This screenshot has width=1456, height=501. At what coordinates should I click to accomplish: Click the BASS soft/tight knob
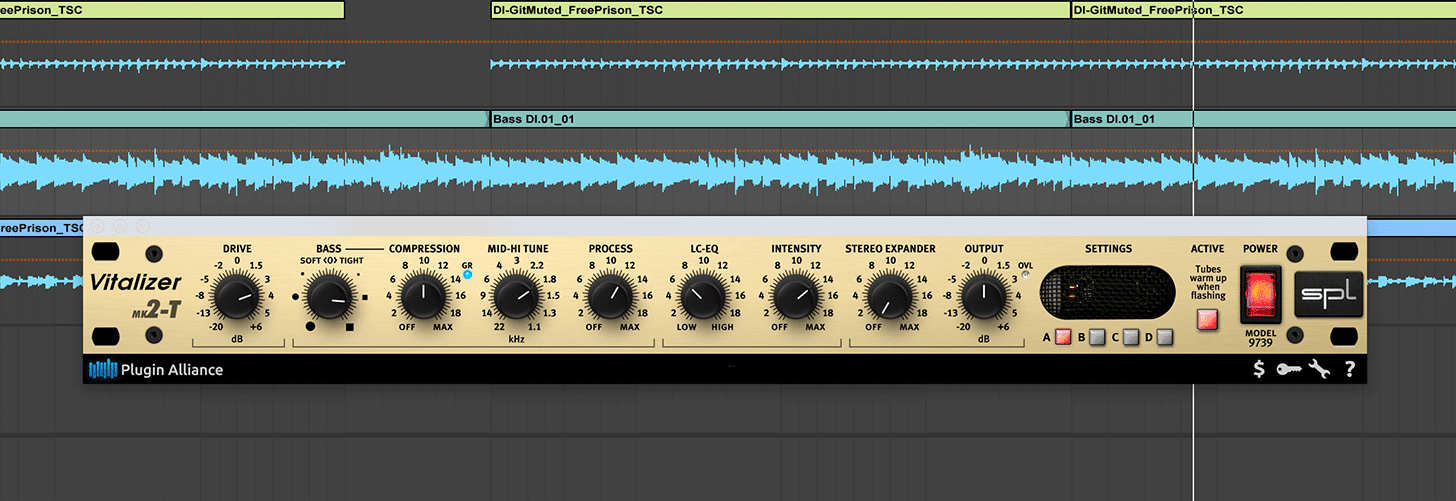point(330,296)
